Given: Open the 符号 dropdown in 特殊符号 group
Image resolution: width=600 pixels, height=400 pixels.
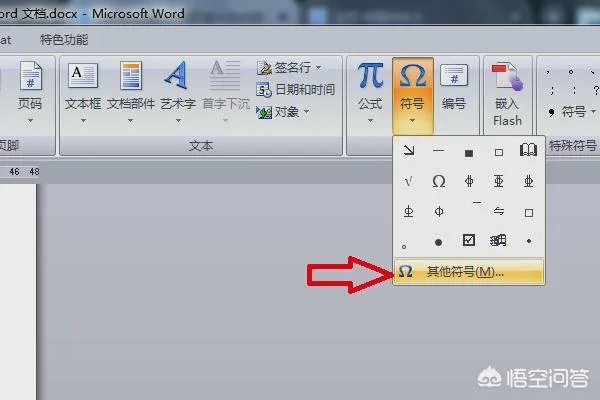Looking at the screenshot, I should [x=570, y=111].
